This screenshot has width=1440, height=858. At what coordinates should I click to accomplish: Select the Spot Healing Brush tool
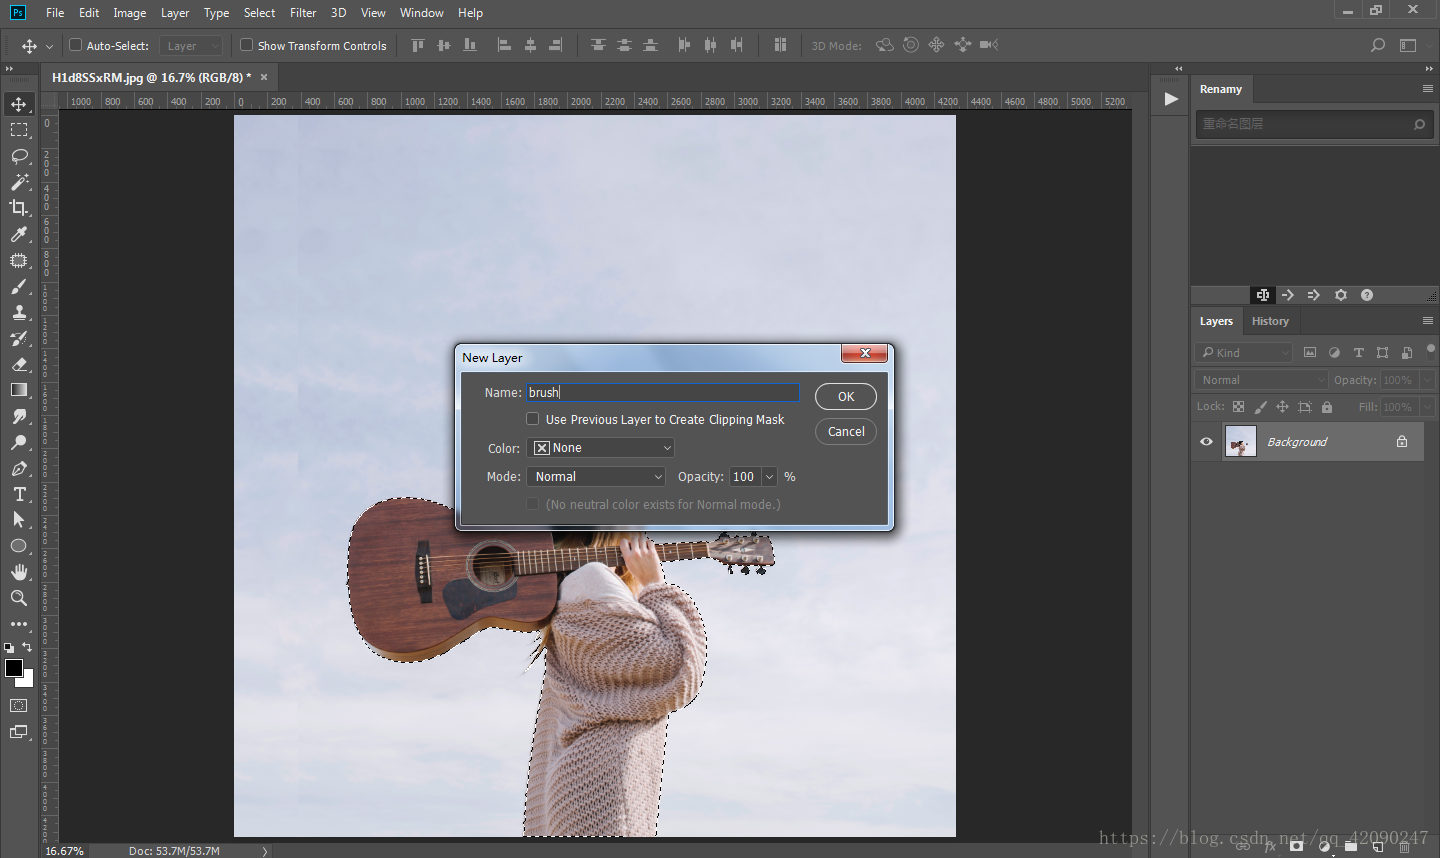[x=19, y=260]
